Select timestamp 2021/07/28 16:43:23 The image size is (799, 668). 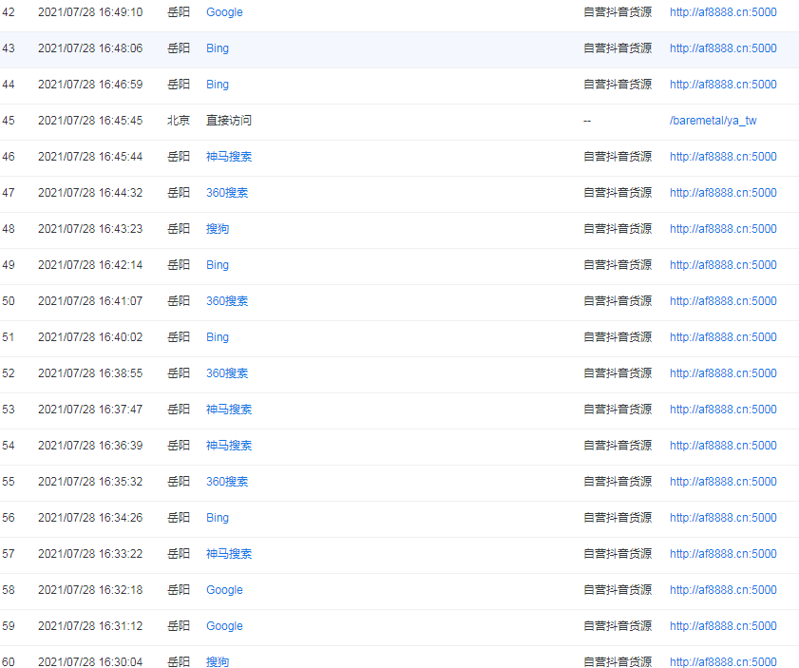click(90, 229)
